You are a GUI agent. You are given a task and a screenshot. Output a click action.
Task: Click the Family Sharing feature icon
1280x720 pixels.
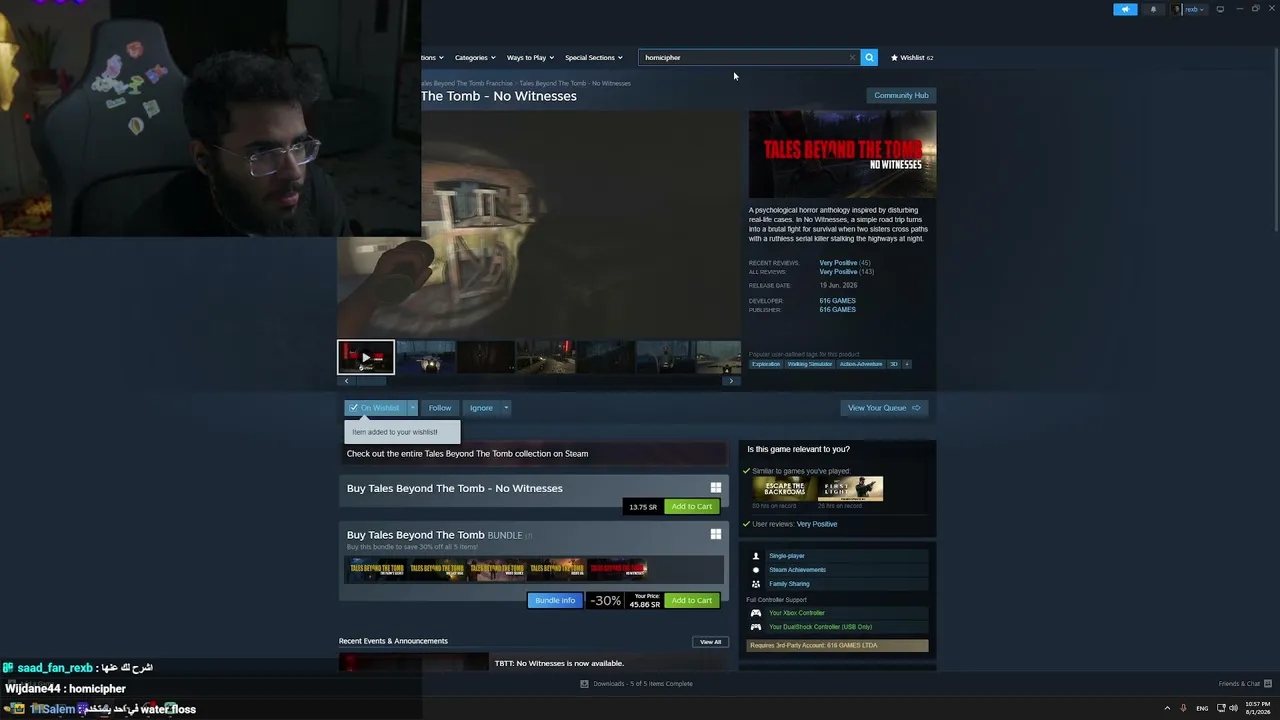[756, 584]
